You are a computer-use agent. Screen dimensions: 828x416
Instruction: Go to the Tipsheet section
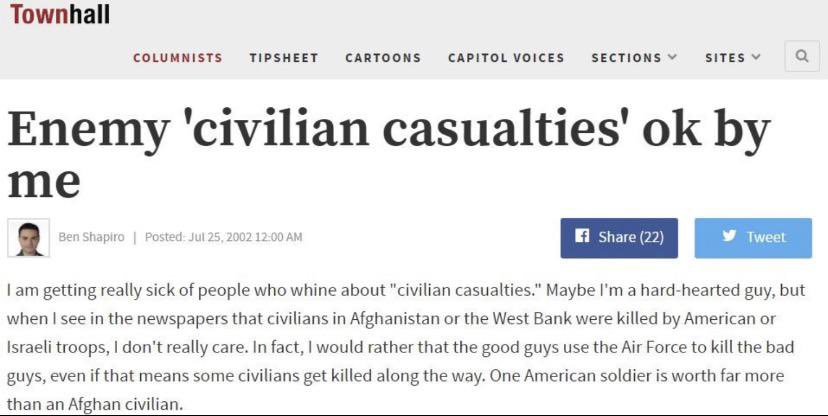point(284,58)
